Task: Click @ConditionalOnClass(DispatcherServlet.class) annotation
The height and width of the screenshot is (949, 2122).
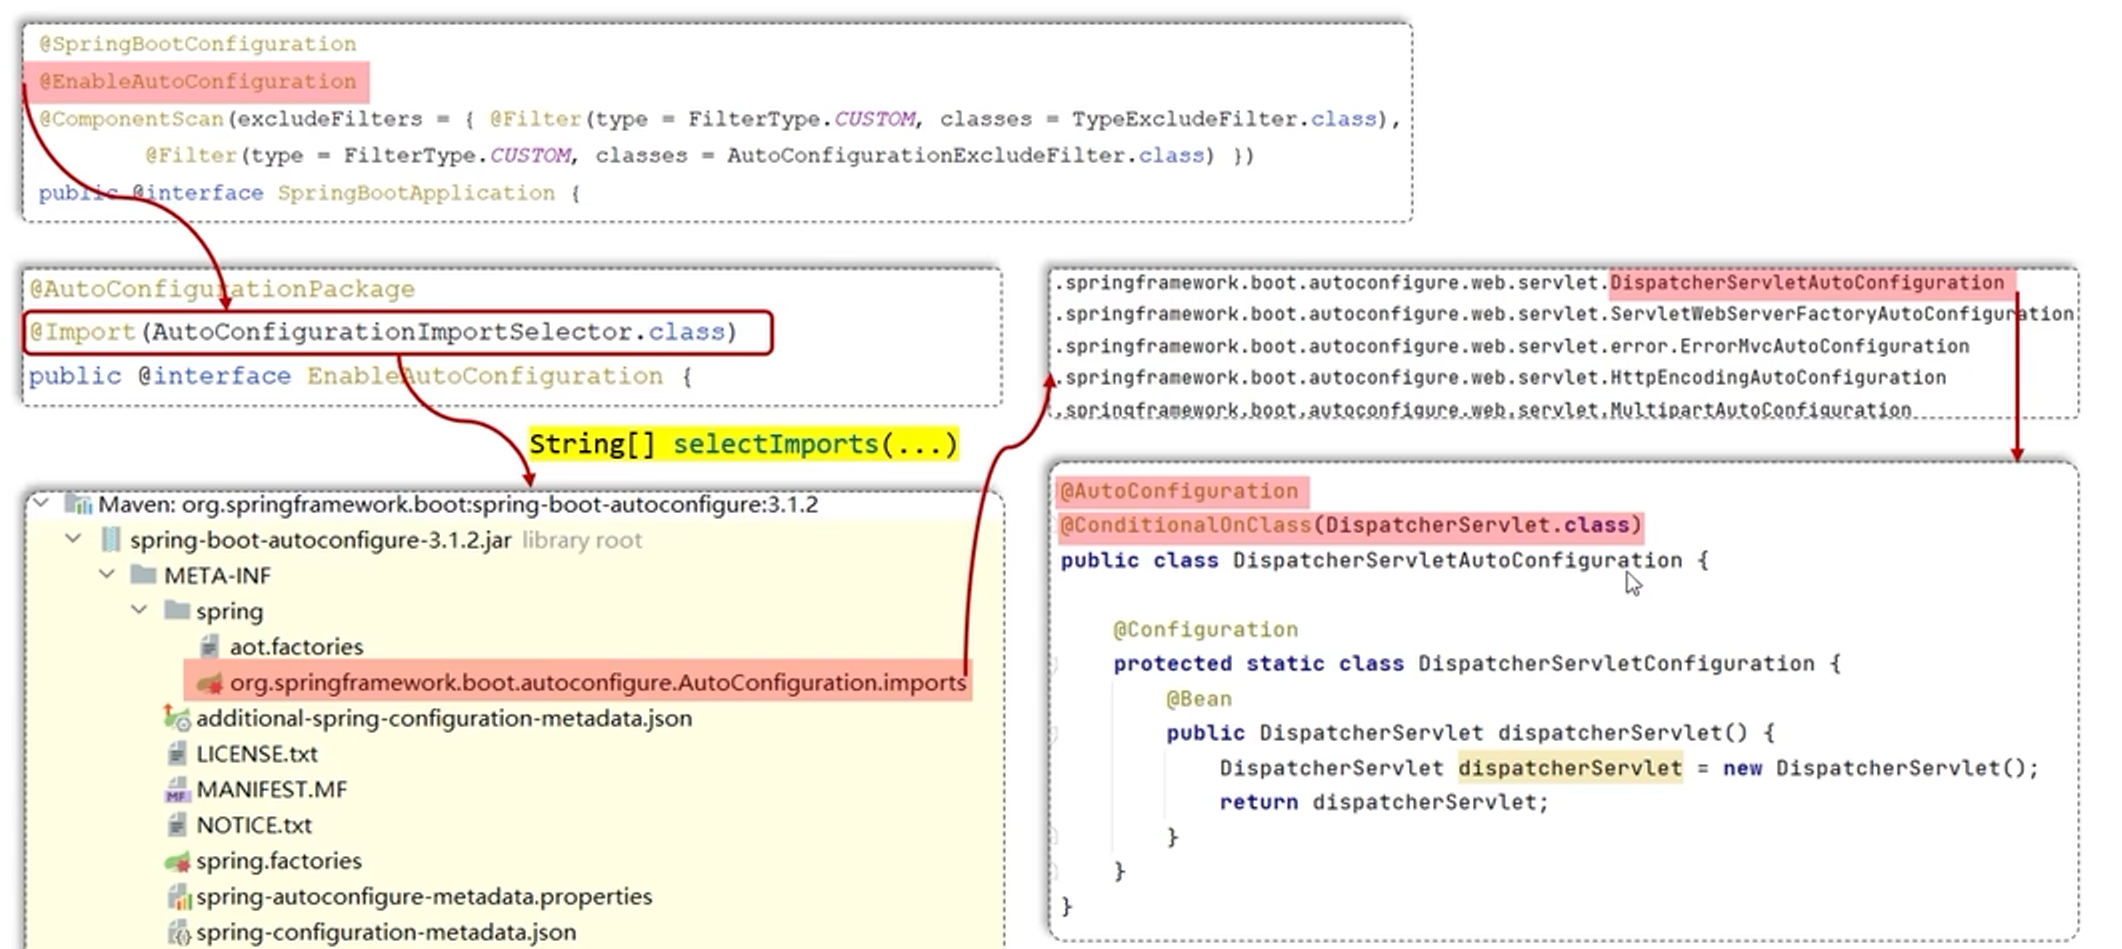Action: coord(1350,525)
